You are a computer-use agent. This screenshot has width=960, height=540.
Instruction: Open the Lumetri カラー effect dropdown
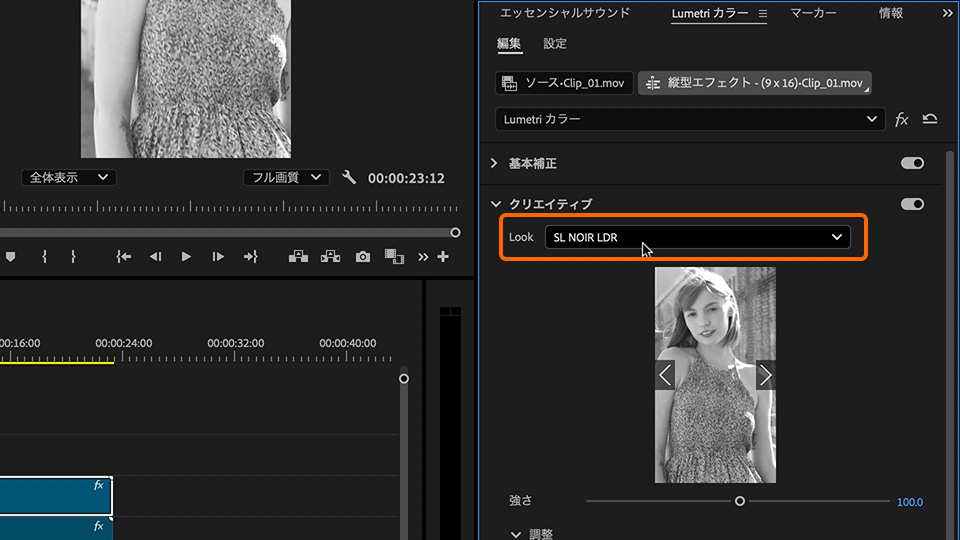click(690, 119)
